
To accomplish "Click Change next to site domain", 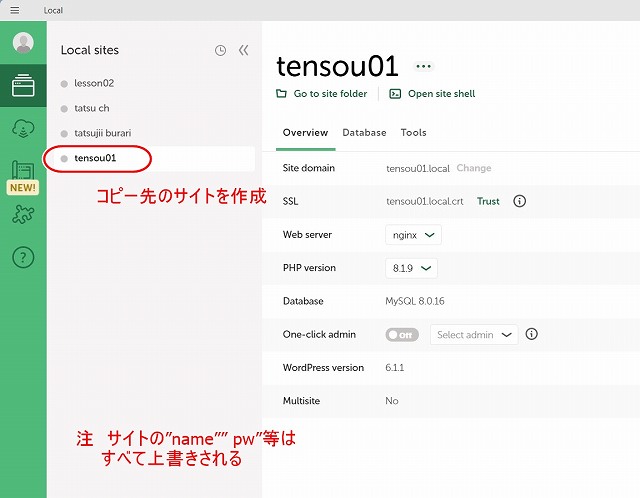I will [x=474, y=168].
